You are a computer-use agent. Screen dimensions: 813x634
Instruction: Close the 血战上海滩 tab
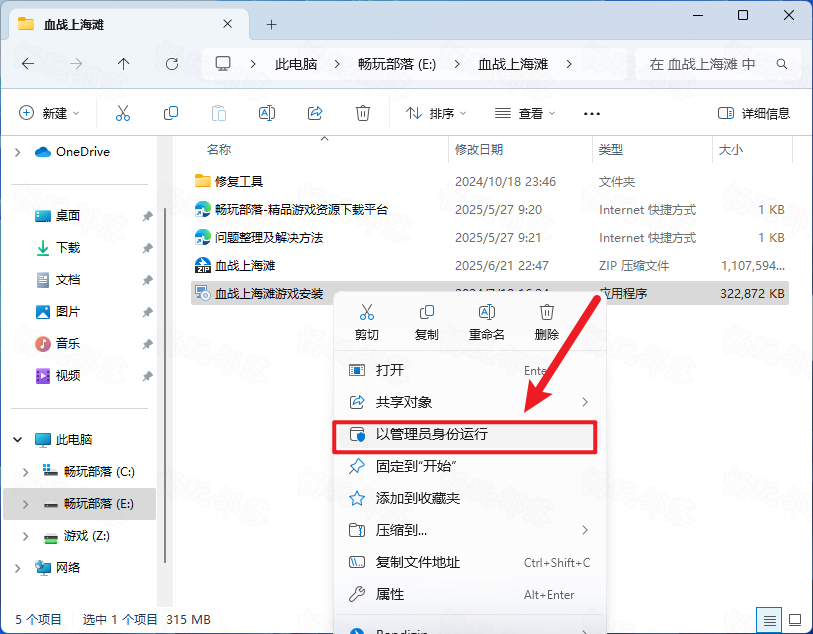pos(227,24)
